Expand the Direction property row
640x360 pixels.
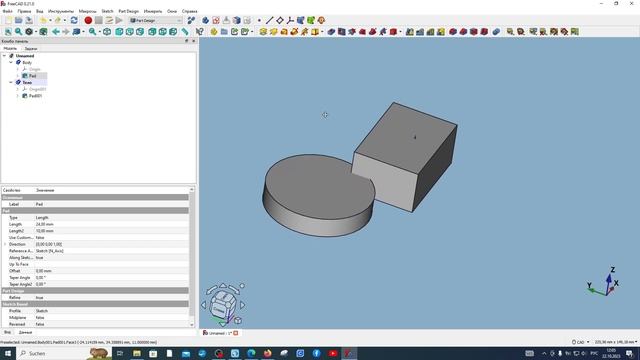pyautogui.click(x=5, y=244)
